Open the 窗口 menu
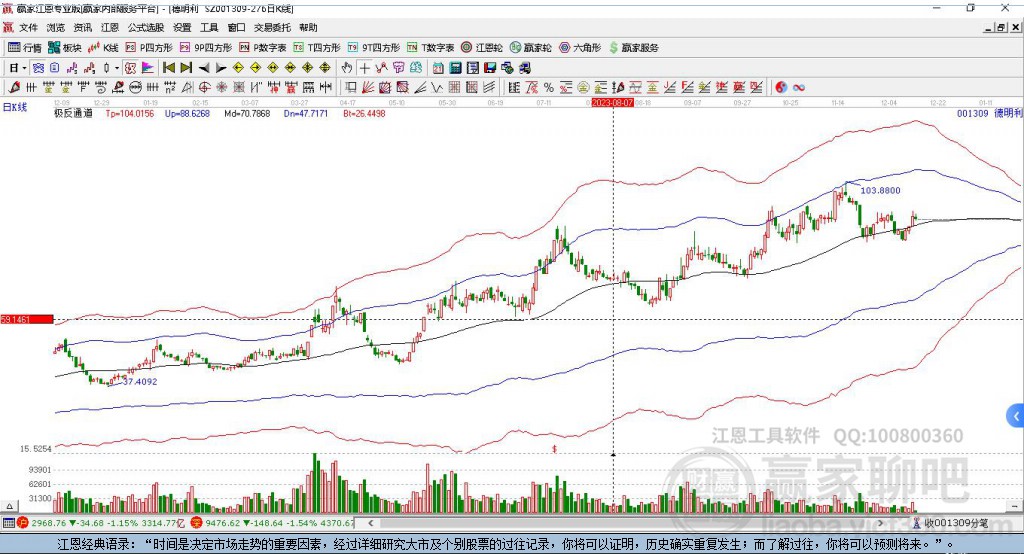The height and width of the screenshot is (554, 1024). (236, 27)
